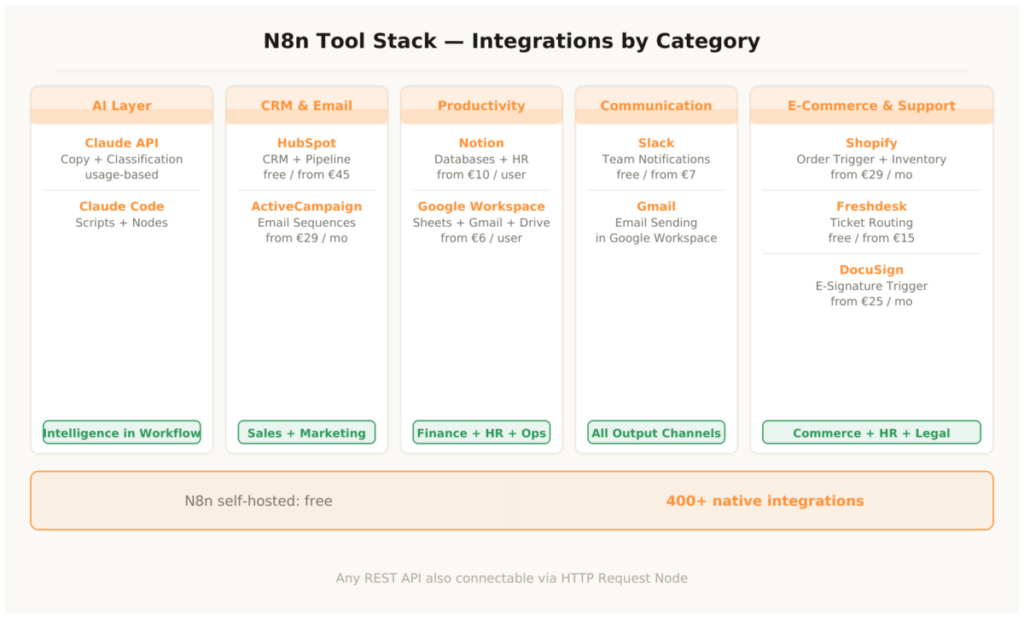Open the DocuSign entry
The width and height of the screenshot is (1024, 621).
point(871,270)
